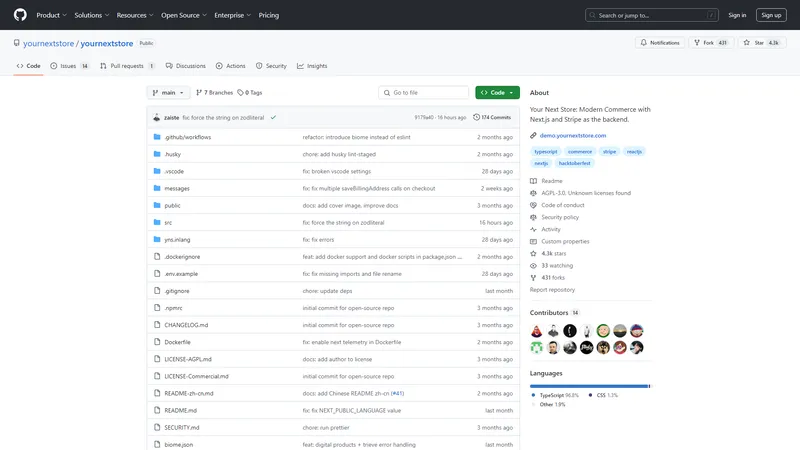
Task: Click the Sign in link
Action: [x=737, y=15]
